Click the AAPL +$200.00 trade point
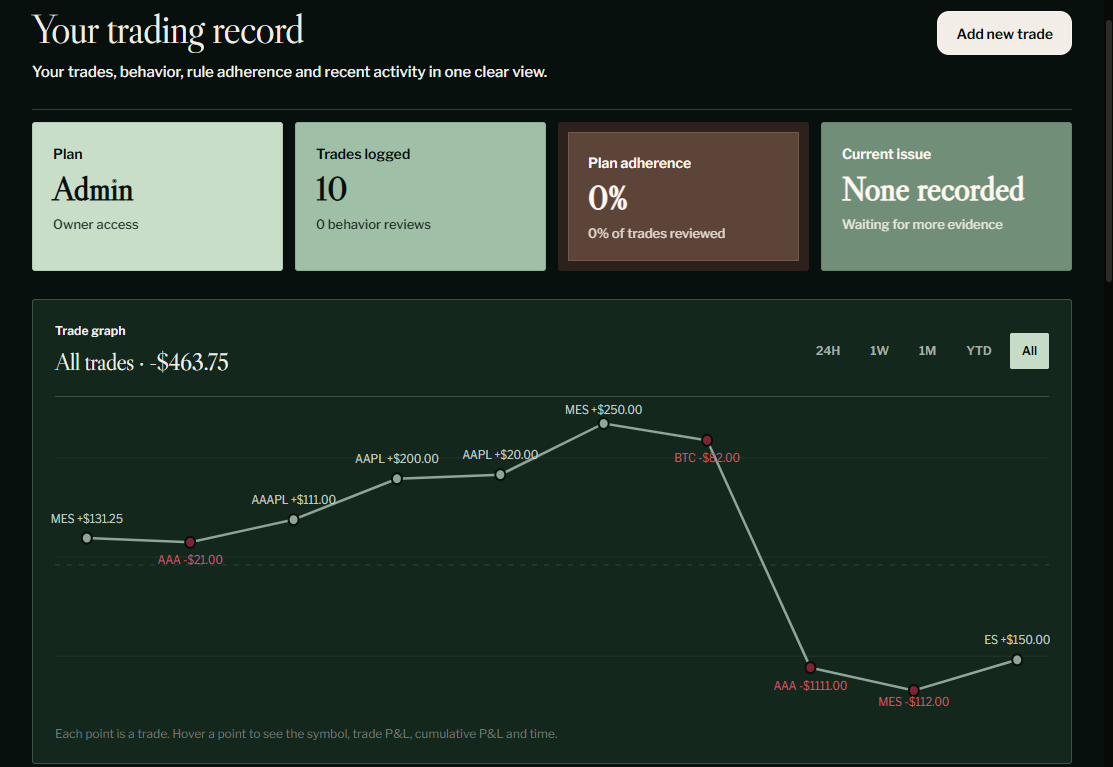The height and width of the screenshot is (767, 1113). tap(397, 478)
